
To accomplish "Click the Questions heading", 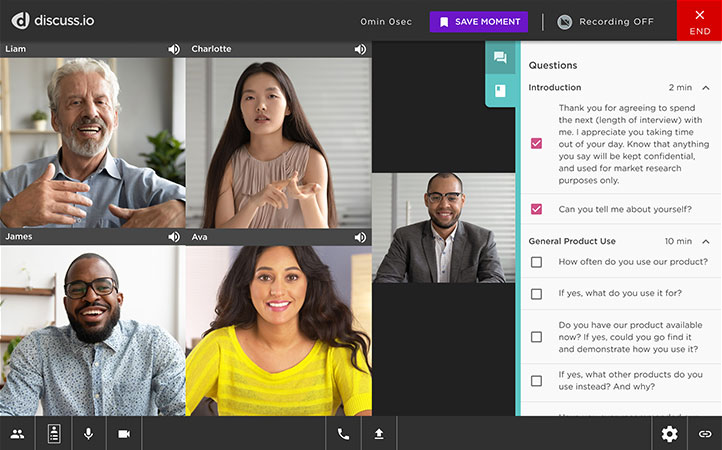I will [553, 65].
